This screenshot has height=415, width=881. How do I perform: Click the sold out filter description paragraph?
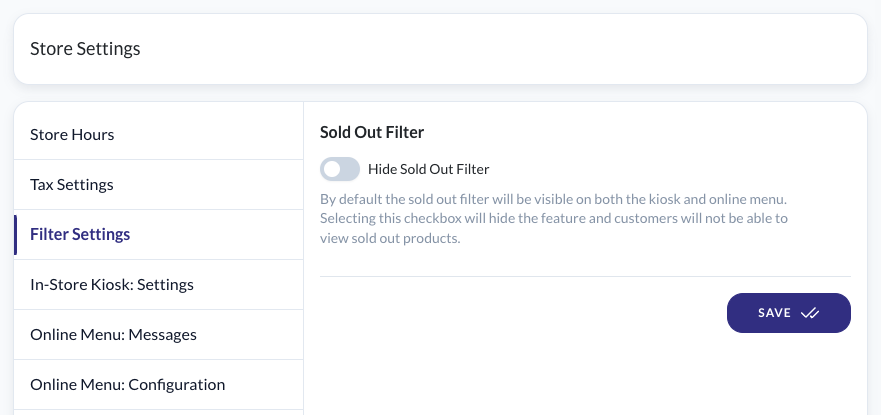click(554, 219)
